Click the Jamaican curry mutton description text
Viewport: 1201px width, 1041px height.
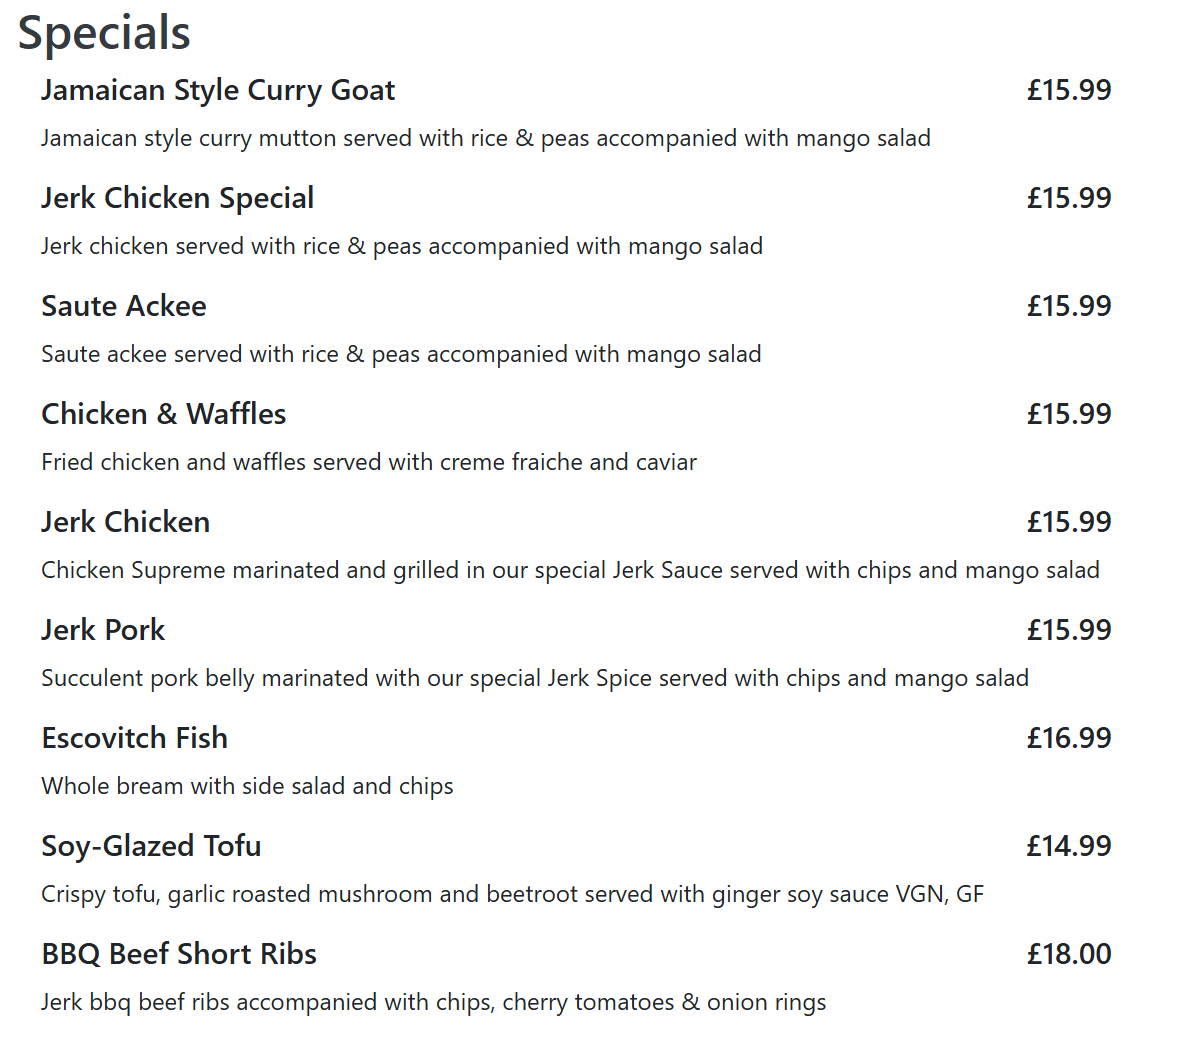click(x=486, y=138)
